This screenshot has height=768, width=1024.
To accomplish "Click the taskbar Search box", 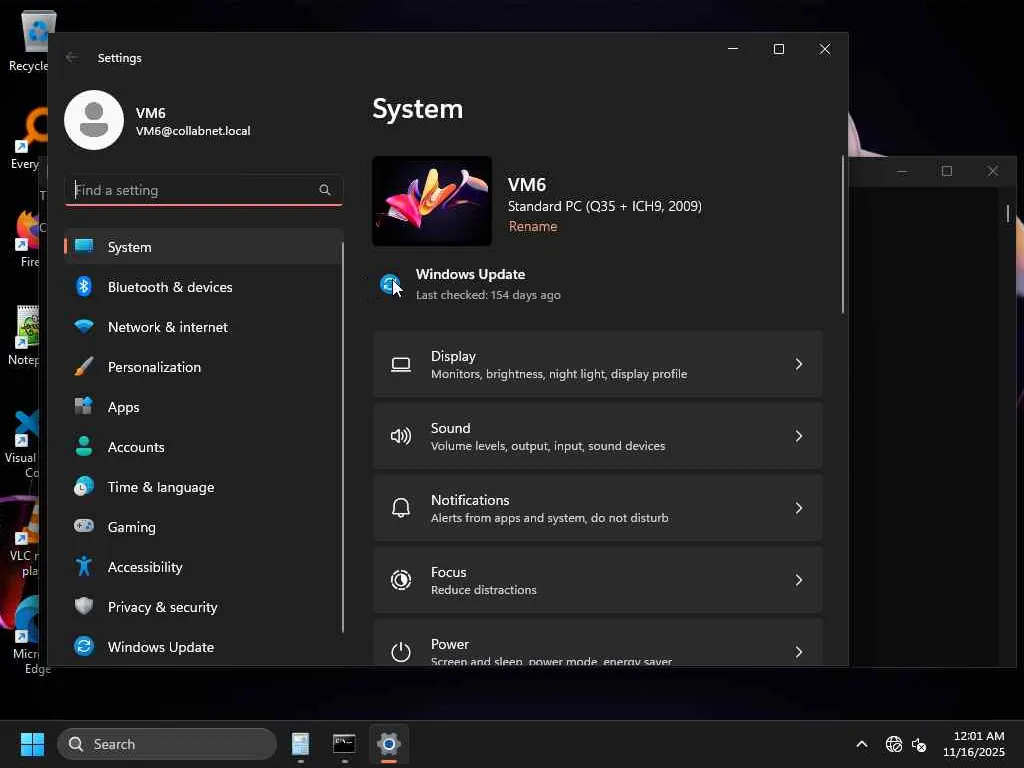I will pyautogui.click(x=167, y=744).
